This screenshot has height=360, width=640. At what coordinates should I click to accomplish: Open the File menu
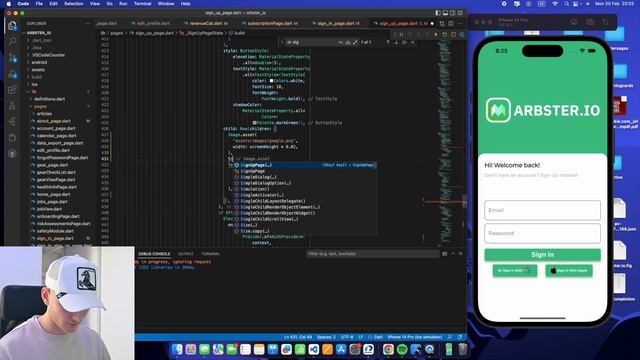(x=39, y=4)
